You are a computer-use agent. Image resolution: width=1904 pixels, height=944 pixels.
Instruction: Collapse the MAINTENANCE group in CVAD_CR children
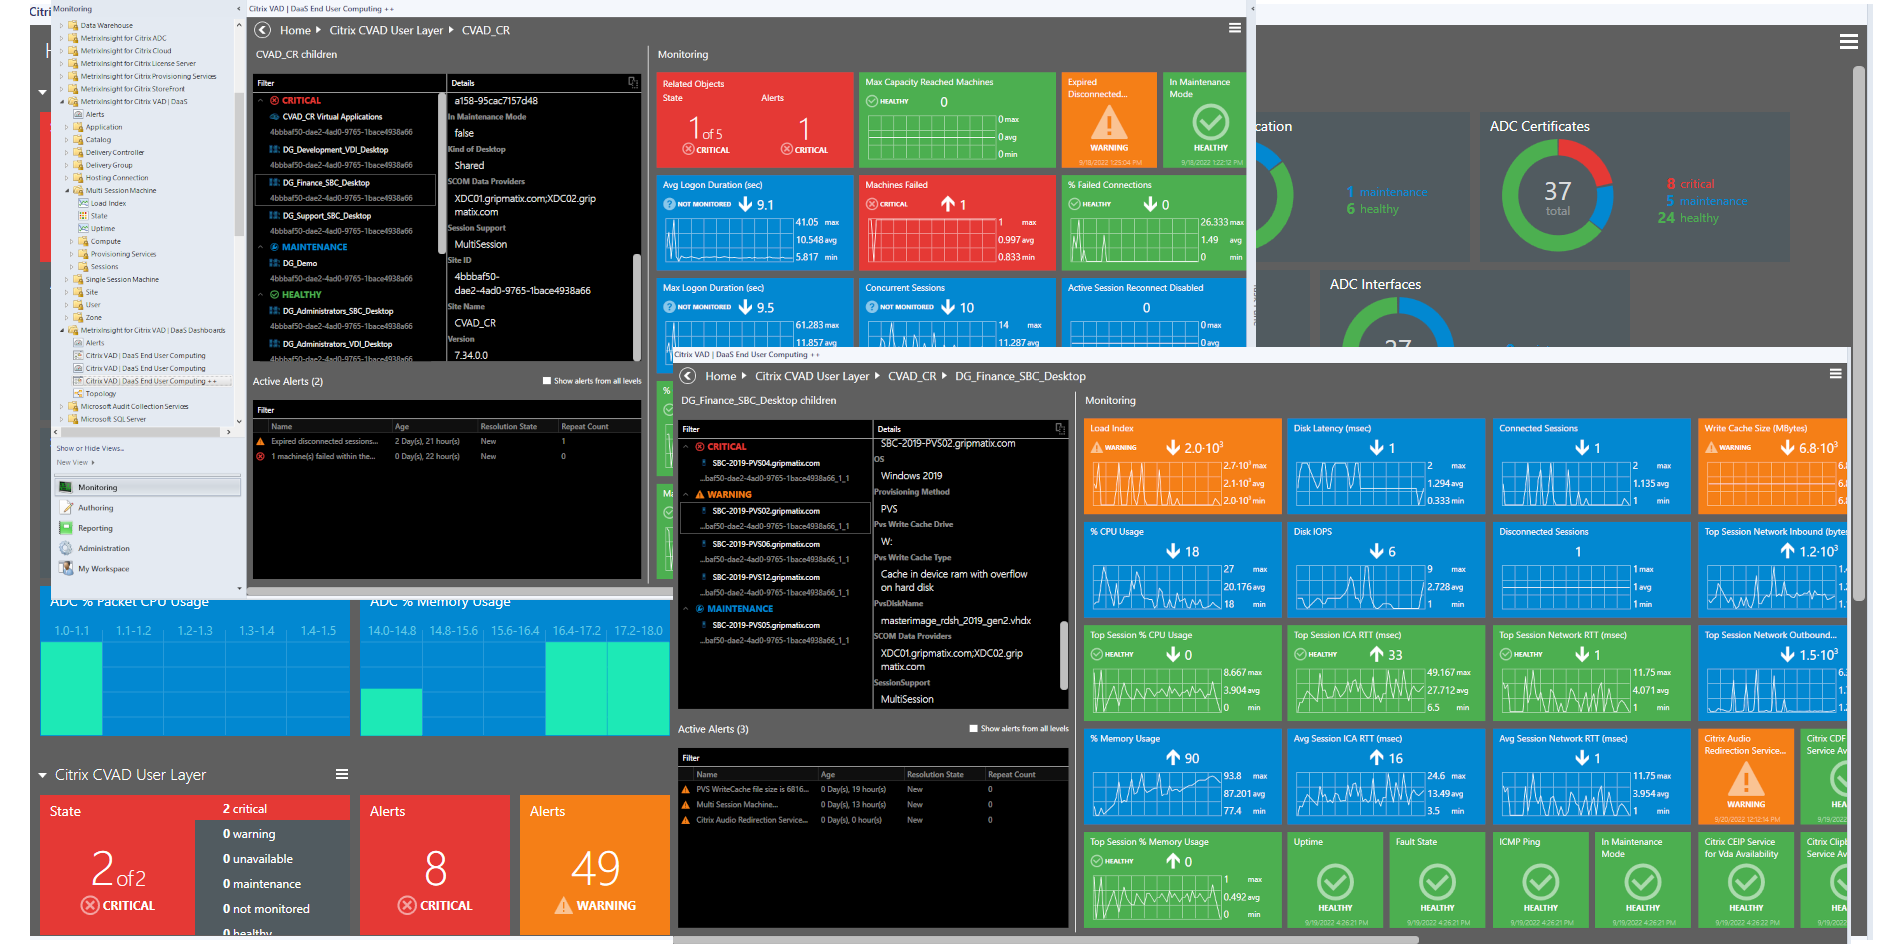tap(261, 247)
